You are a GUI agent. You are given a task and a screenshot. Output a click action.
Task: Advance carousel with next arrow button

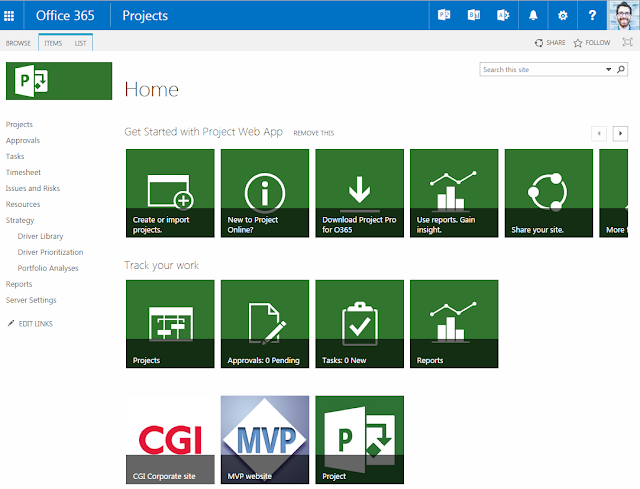pyautogui.click(x=620, y=133)
